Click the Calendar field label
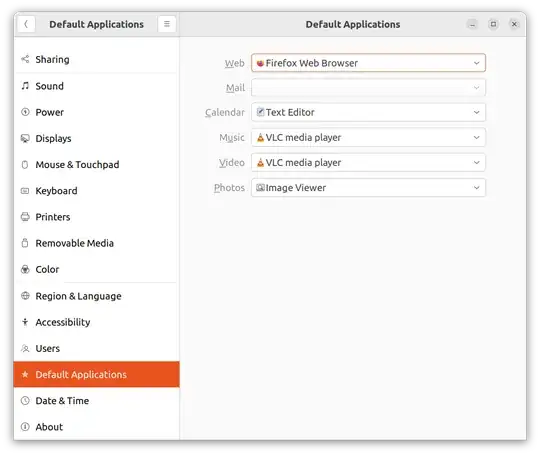The width and height of the screenshot is (540, 455). click(225, 112)
